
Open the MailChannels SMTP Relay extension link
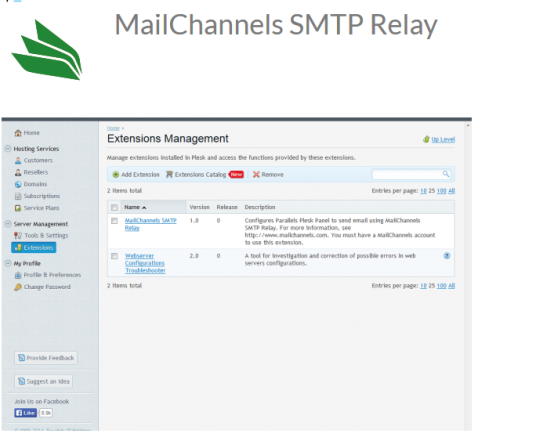(x=151, y=224)
